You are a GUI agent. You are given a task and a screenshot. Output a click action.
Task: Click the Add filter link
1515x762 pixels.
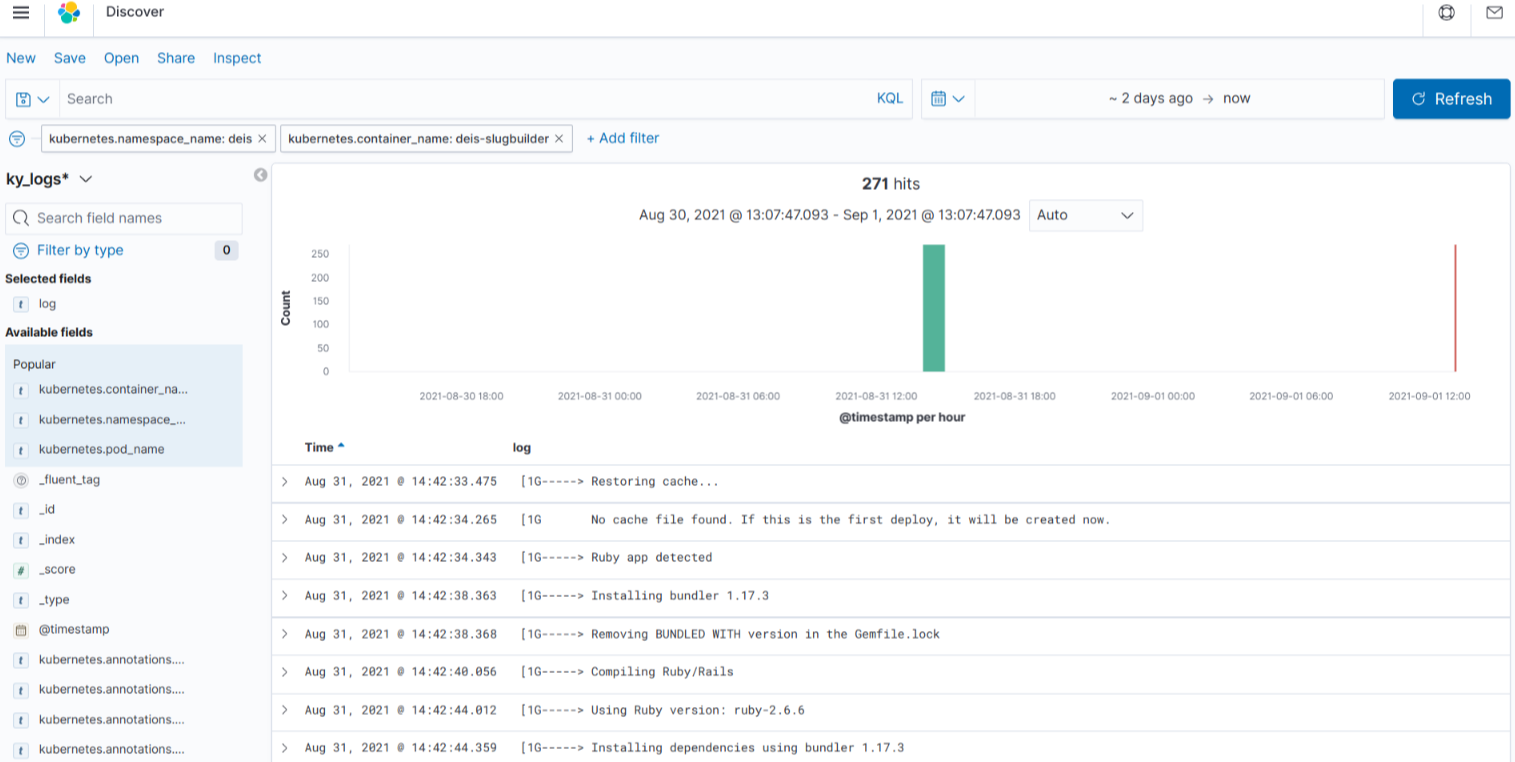(622, 139)
